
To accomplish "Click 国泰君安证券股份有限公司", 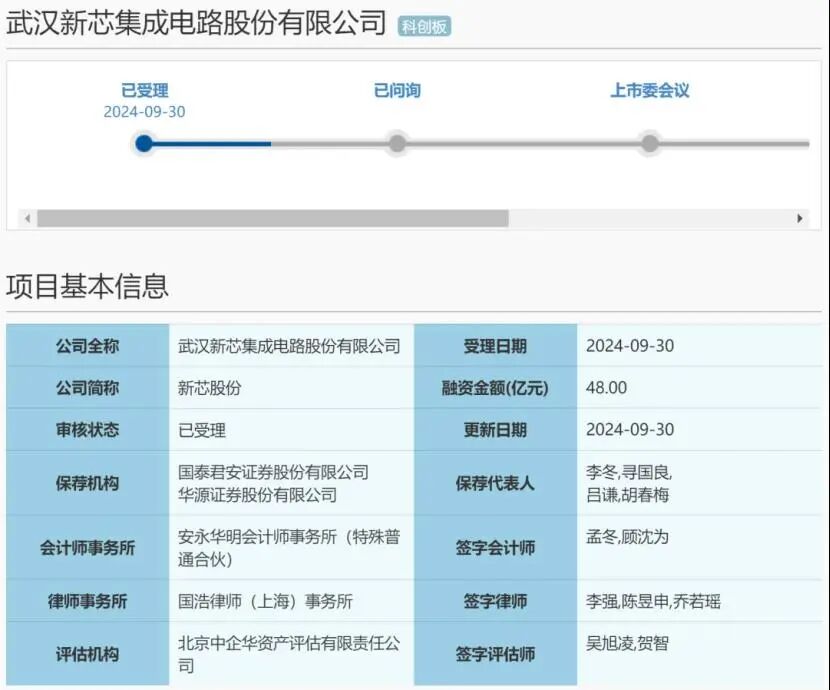I will pos(273,472).
